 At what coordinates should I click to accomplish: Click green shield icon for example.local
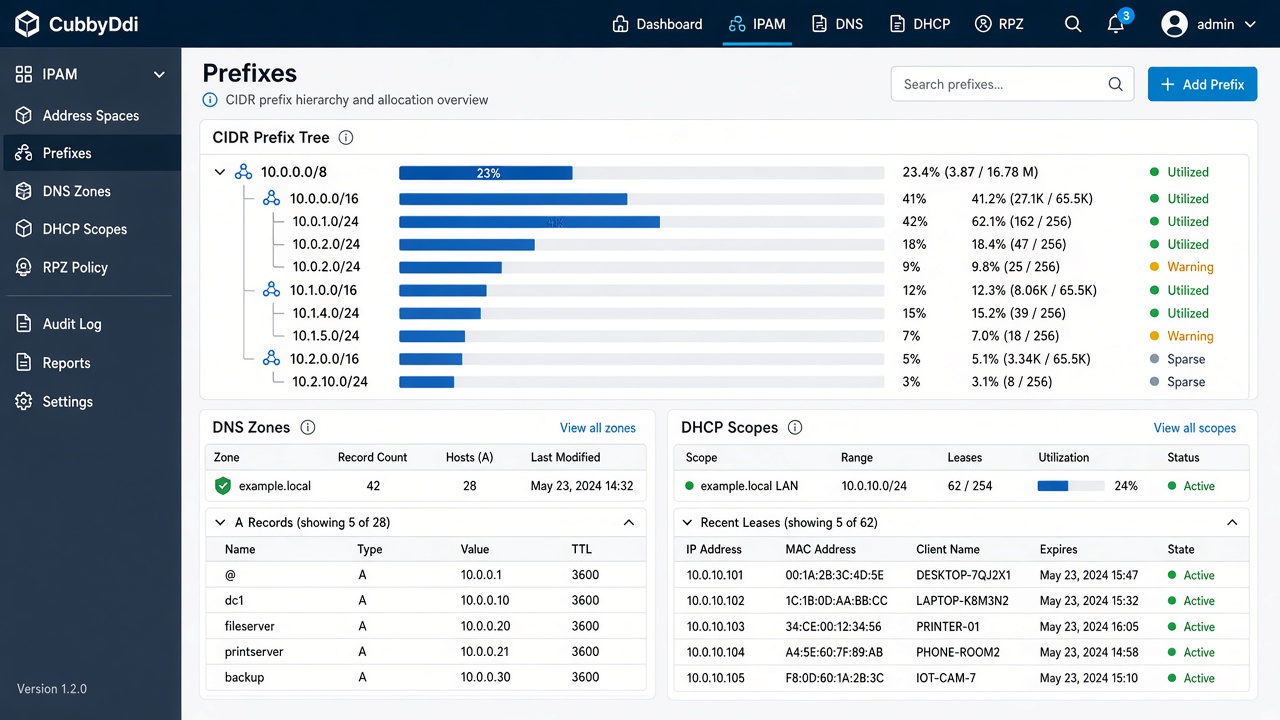pyautogui.click(x=223, y=486)
